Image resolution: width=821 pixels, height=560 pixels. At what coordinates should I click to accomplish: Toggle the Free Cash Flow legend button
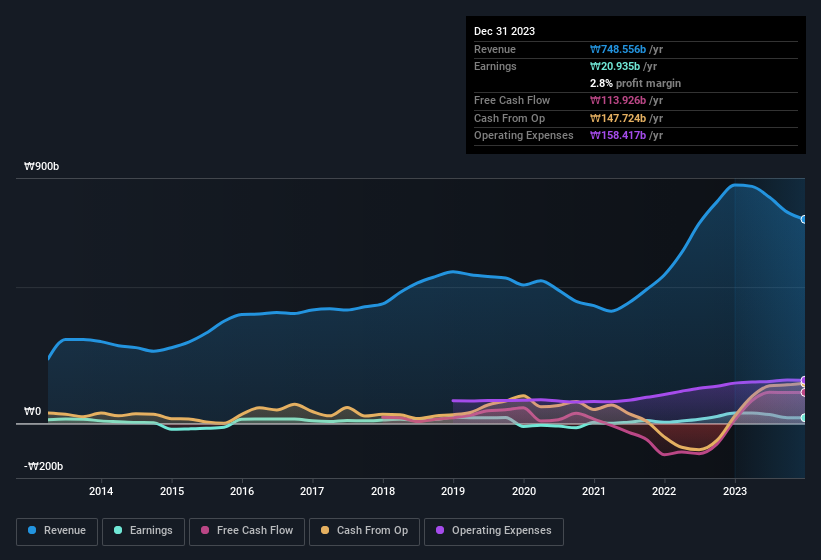coord(247,531)
